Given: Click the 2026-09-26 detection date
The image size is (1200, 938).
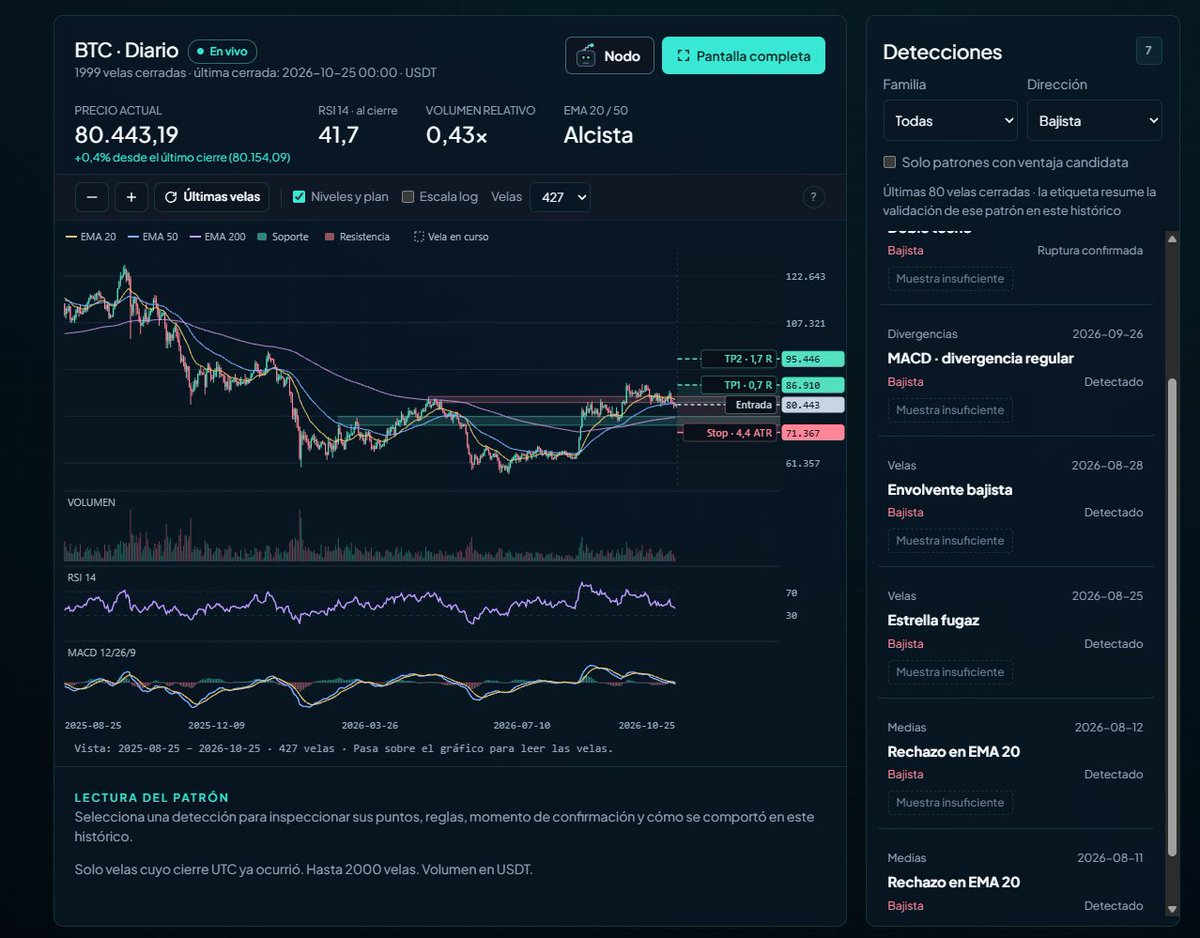Looking at the screenshot, I should 1107,334.
